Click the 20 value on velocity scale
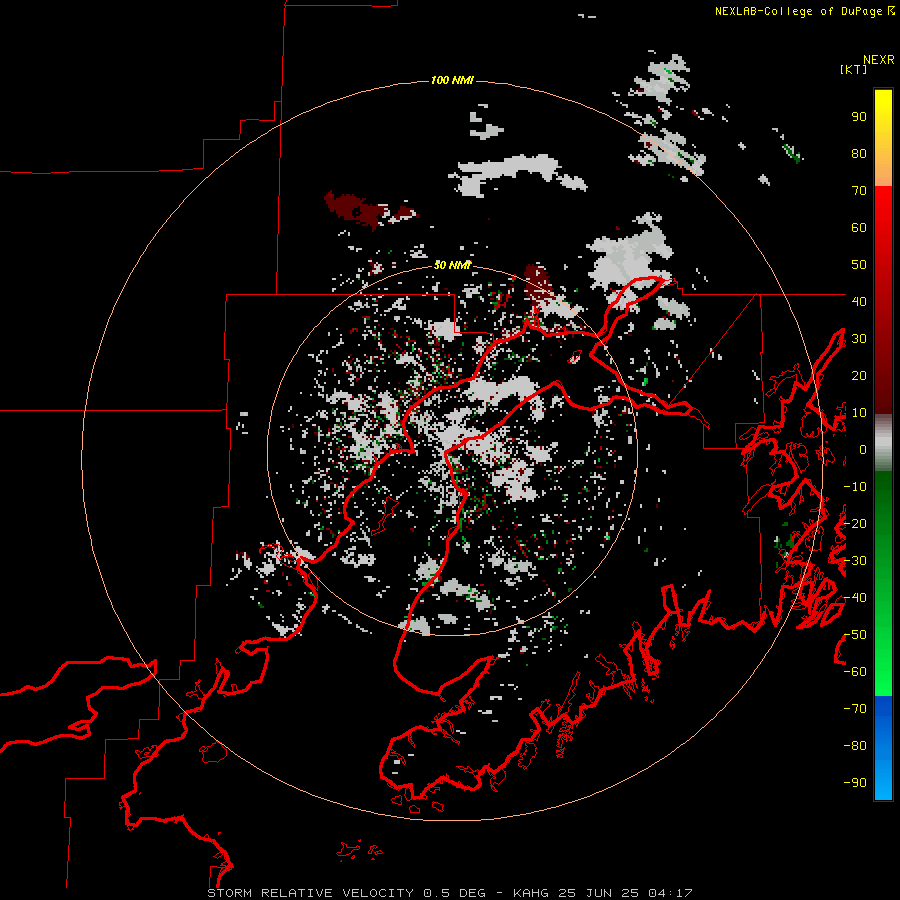 pos(859,376)
